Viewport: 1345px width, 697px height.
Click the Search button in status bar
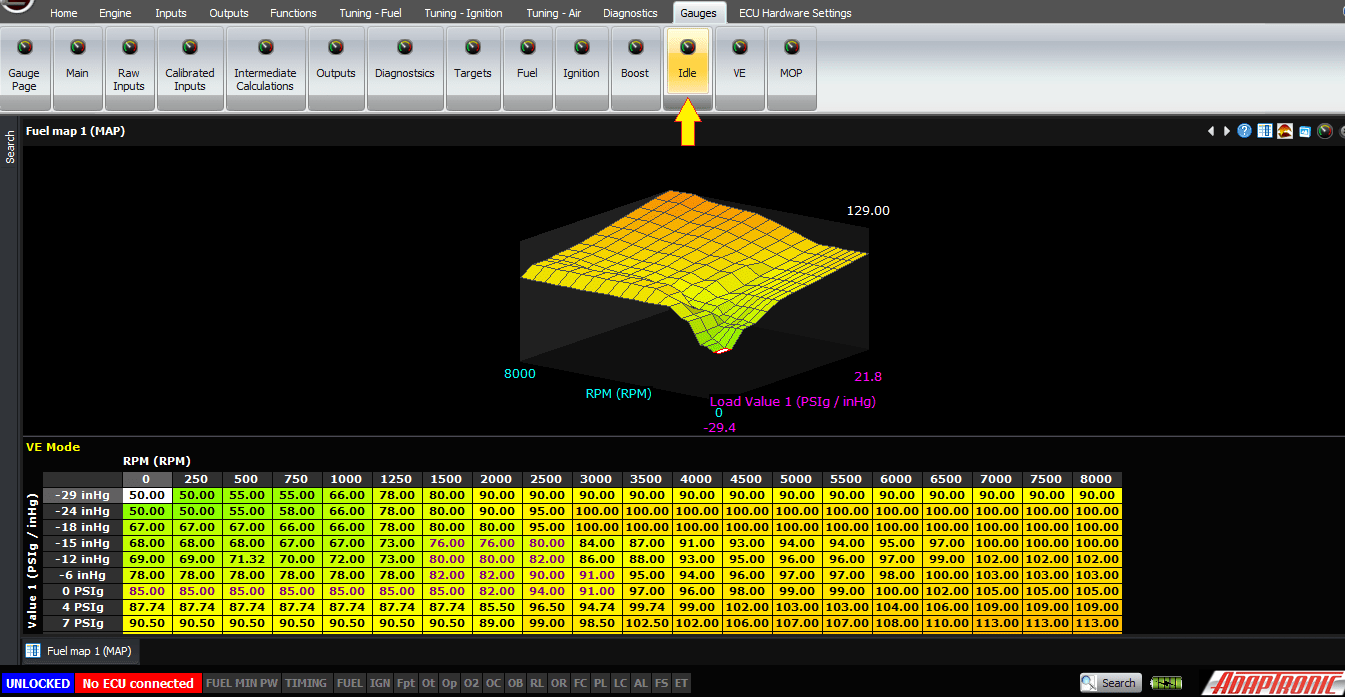click(x=1110, y=682)
